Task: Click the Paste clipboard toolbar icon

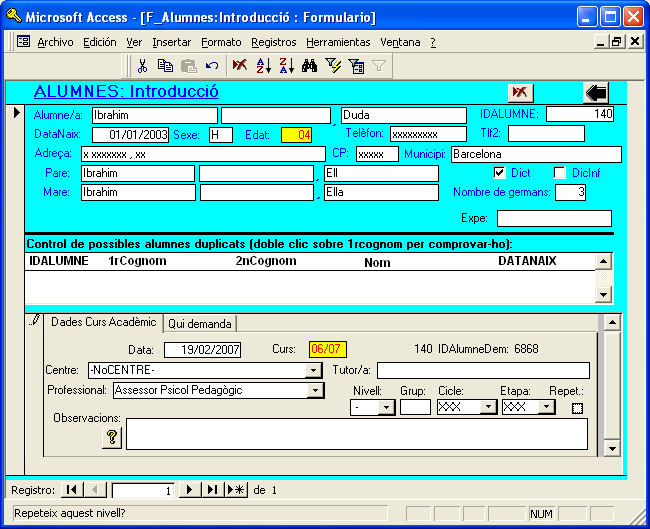Action: click(189, 66)
